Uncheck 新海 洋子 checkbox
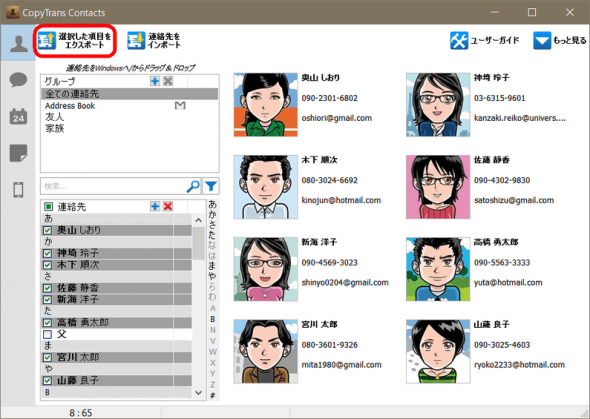Image resolution: width=590 pixels, height=419 pixels. (47, 300)
